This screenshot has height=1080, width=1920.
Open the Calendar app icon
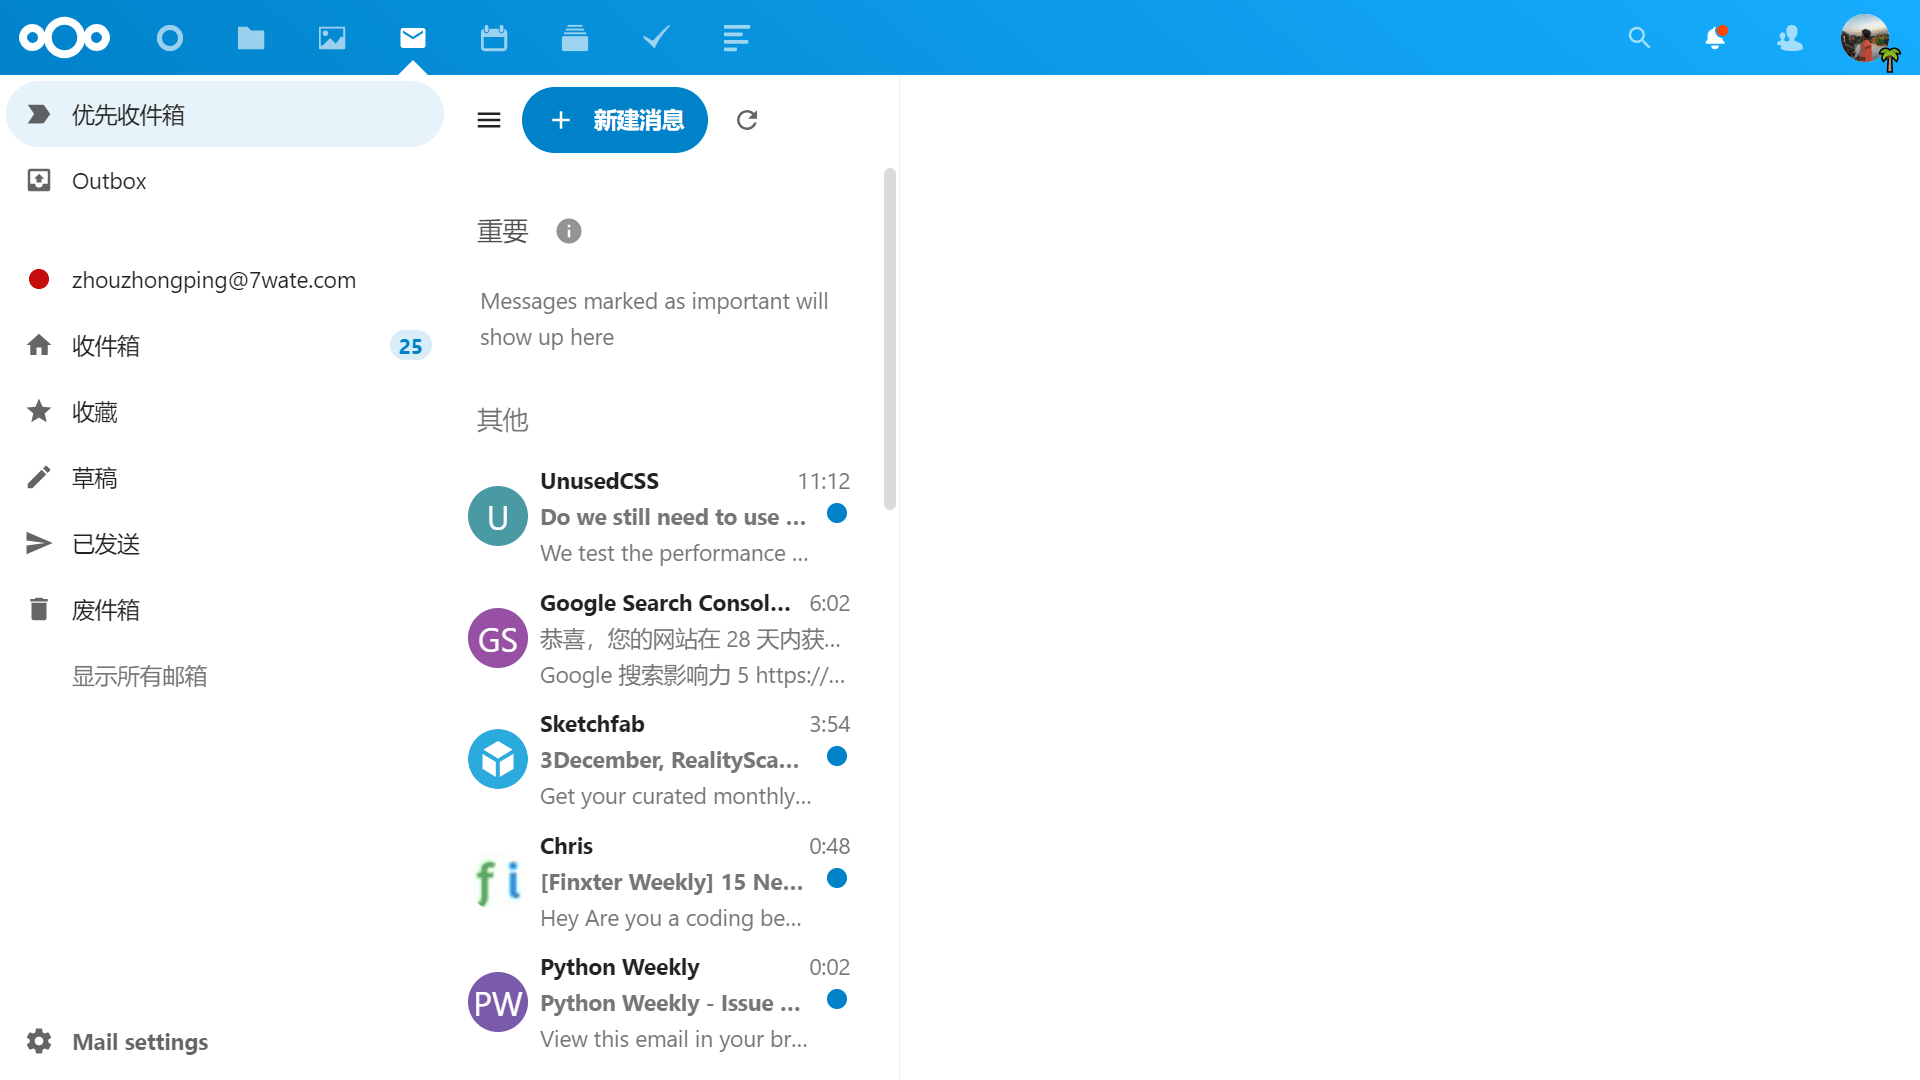pos(494,38)
